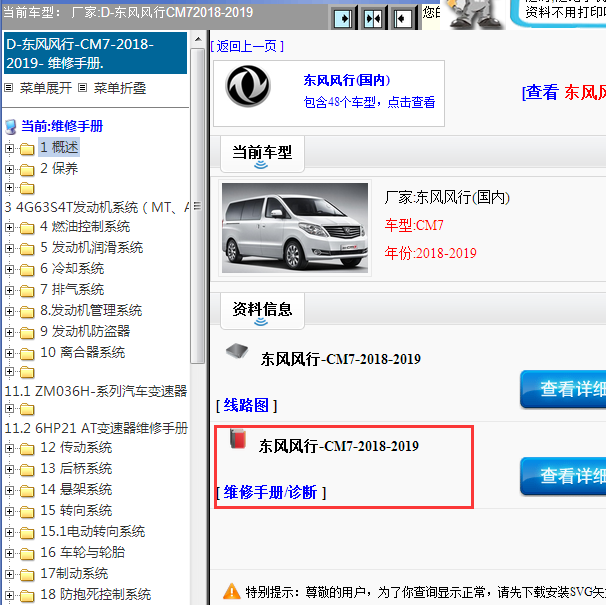Click the 查看 东风风行 link at right

point(564,92)
